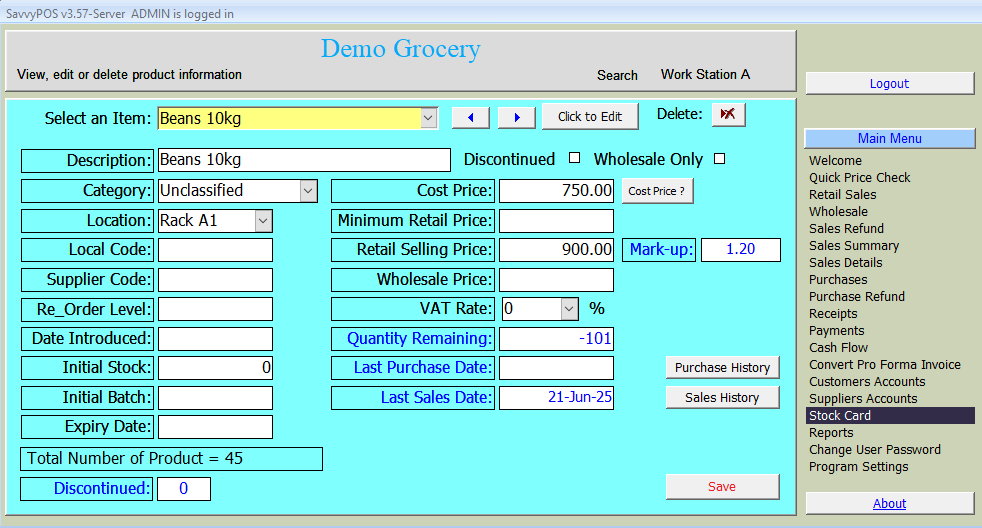Tick the Discontinued checkbox
The height and width of the screenshot is (528, 982).
[574, 158]
